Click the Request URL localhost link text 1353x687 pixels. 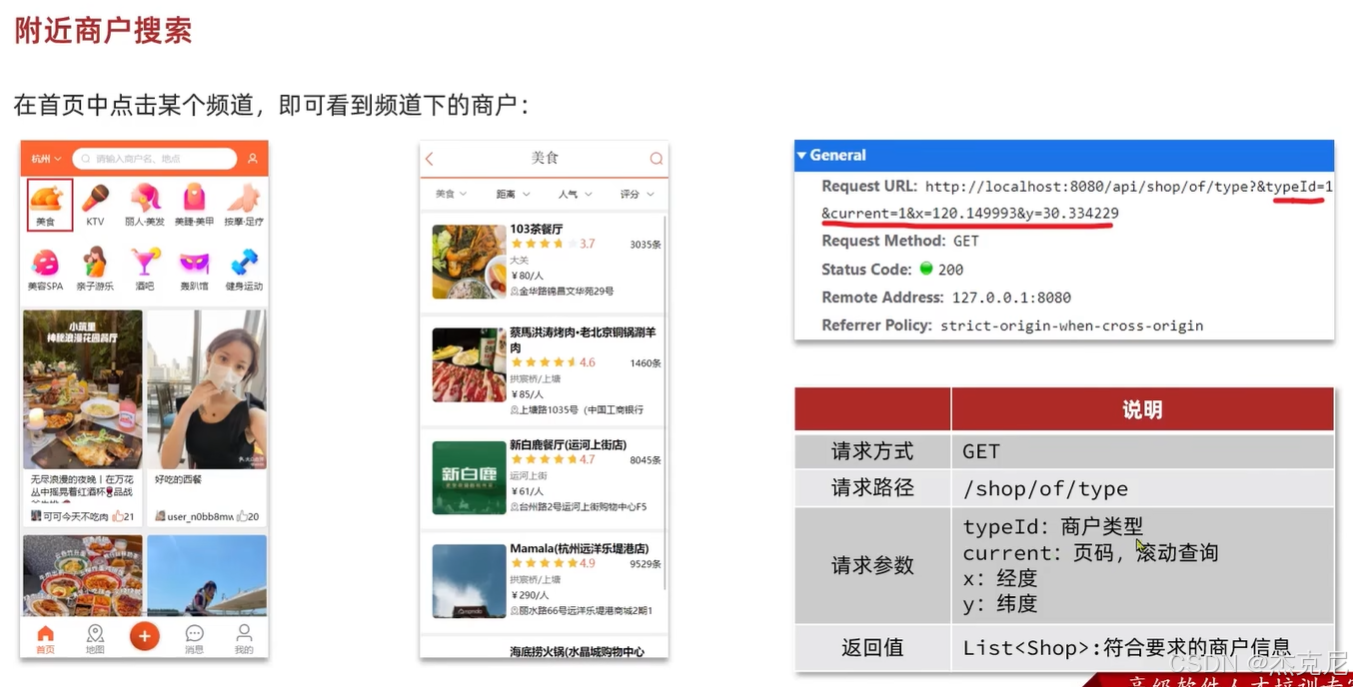[1128, 186]
